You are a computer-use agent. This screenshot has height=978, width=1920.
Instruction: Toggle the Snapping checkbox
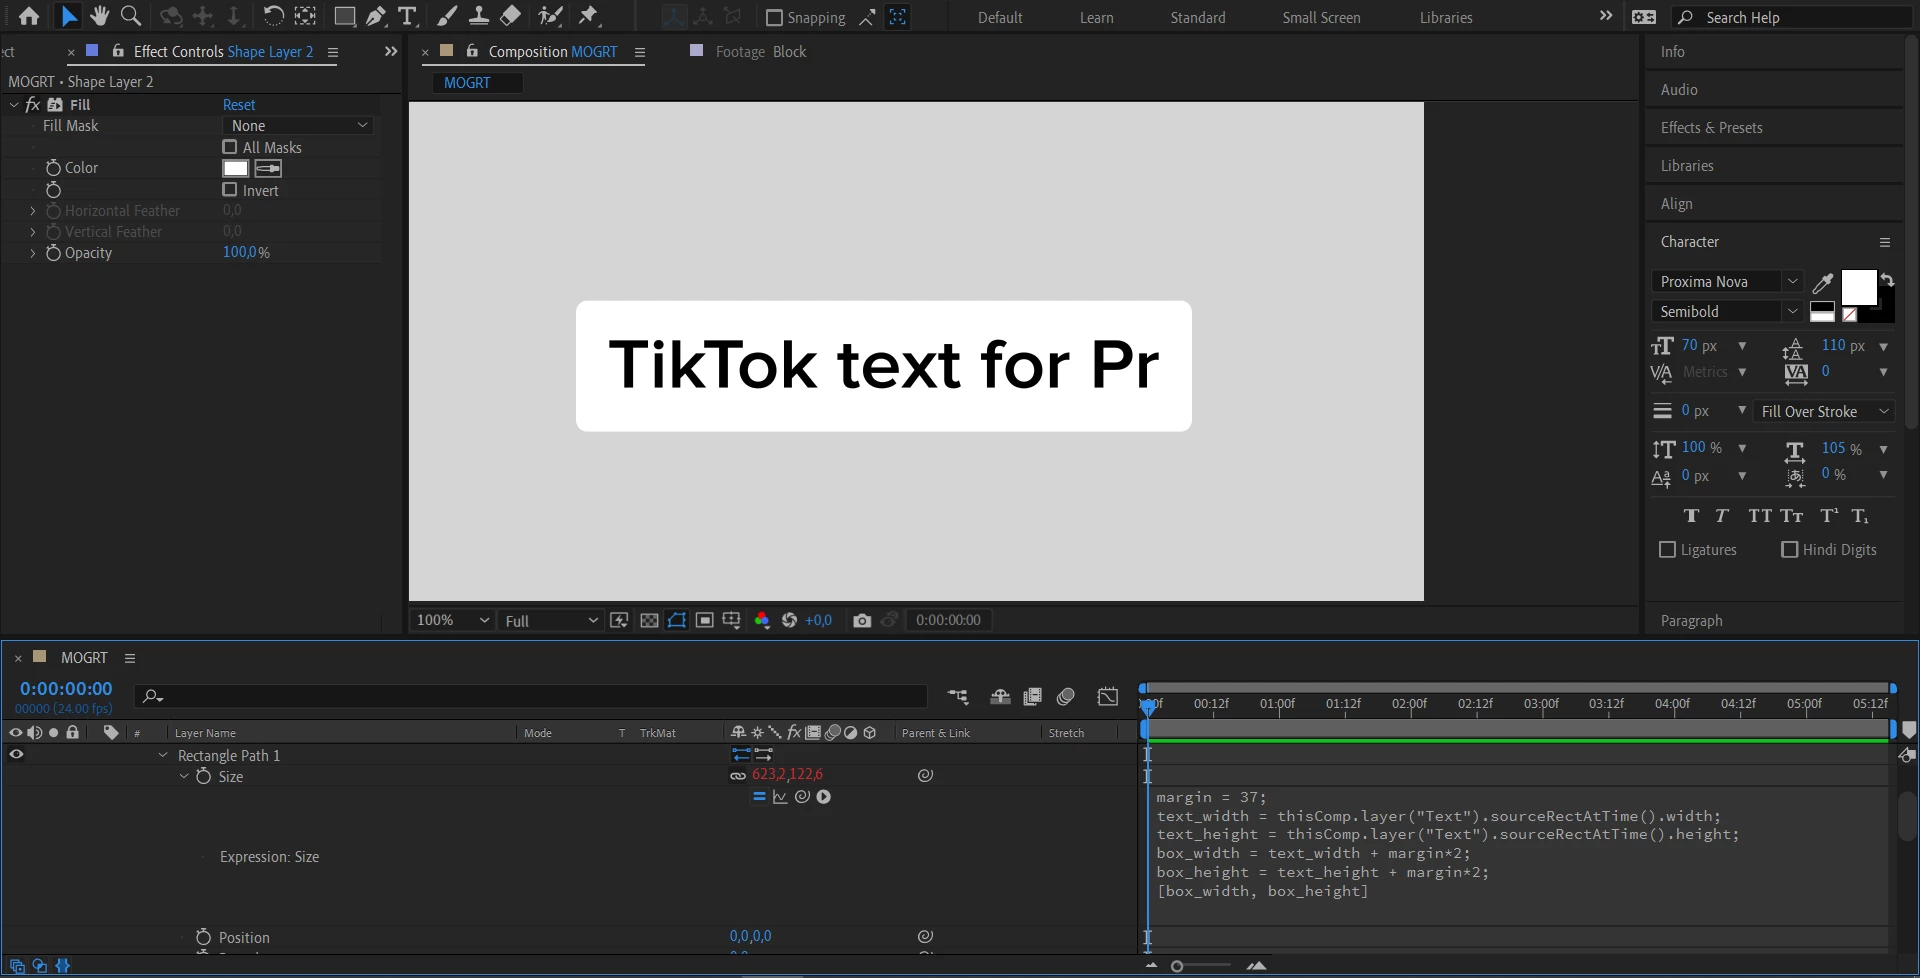pyautogui.click(x=774, y=18)
